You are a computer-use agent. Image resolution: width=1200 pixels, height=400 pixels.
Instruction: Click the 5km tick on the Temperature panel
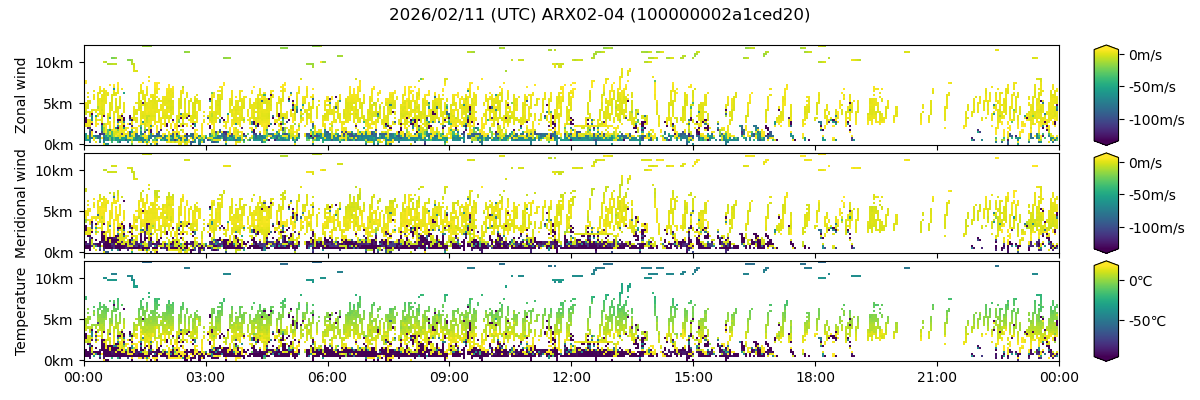pos(62,320)
